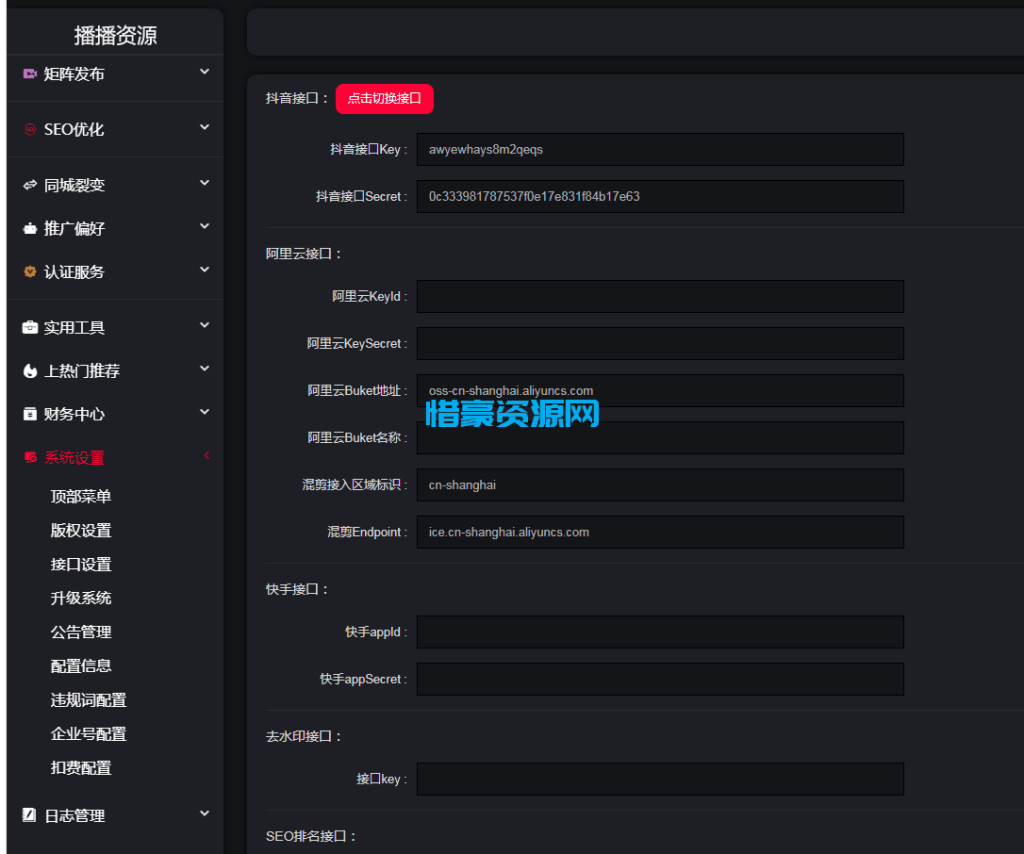1024x854 pixels.
Task: Click the 抖音接口Key input field
Action: coord(660,149)
